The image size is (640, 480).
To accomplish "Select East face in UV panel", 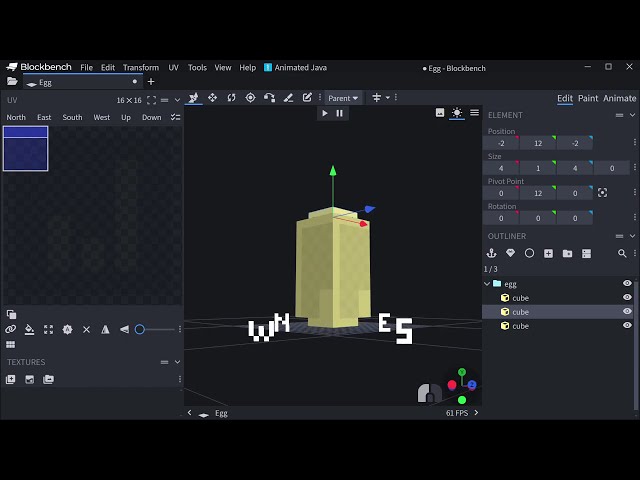I will click(44, 118).
